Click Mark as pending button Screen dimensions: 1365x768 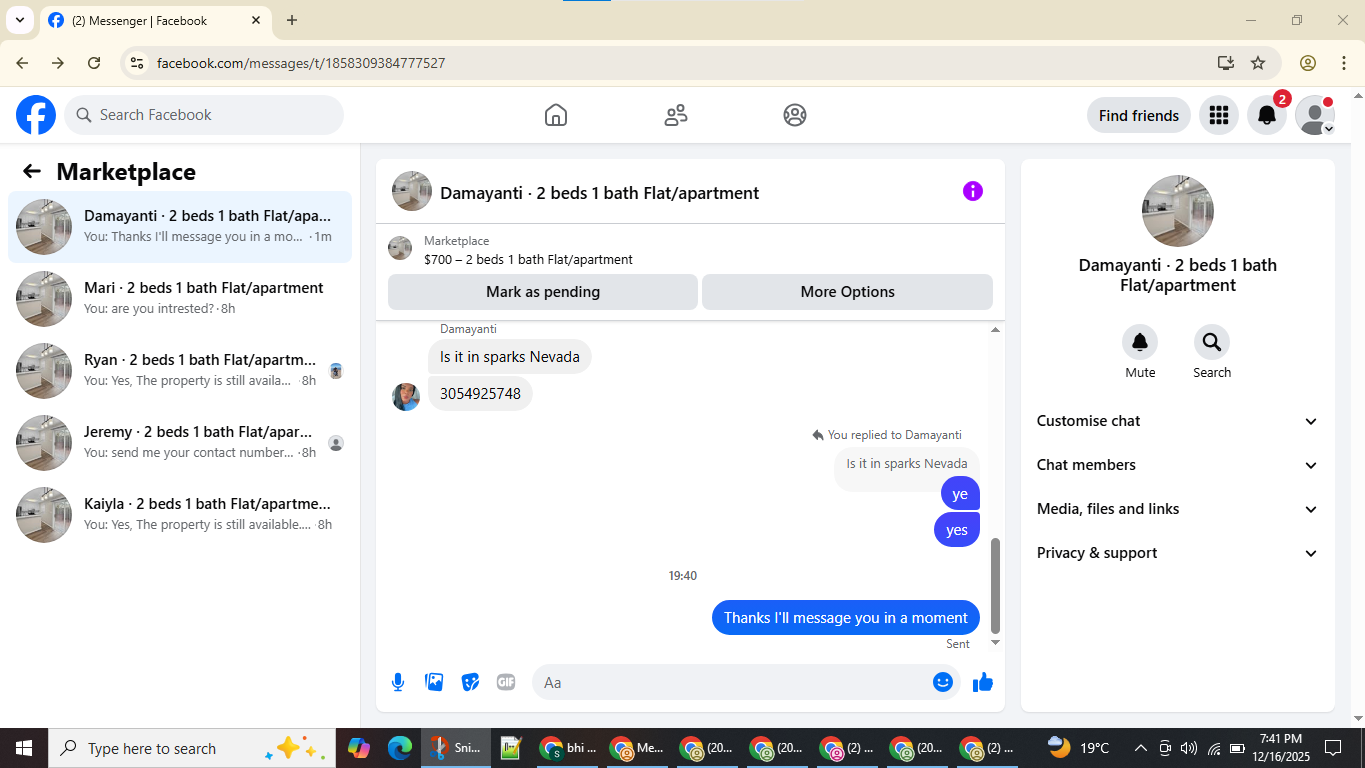click(x=543, y=292)
